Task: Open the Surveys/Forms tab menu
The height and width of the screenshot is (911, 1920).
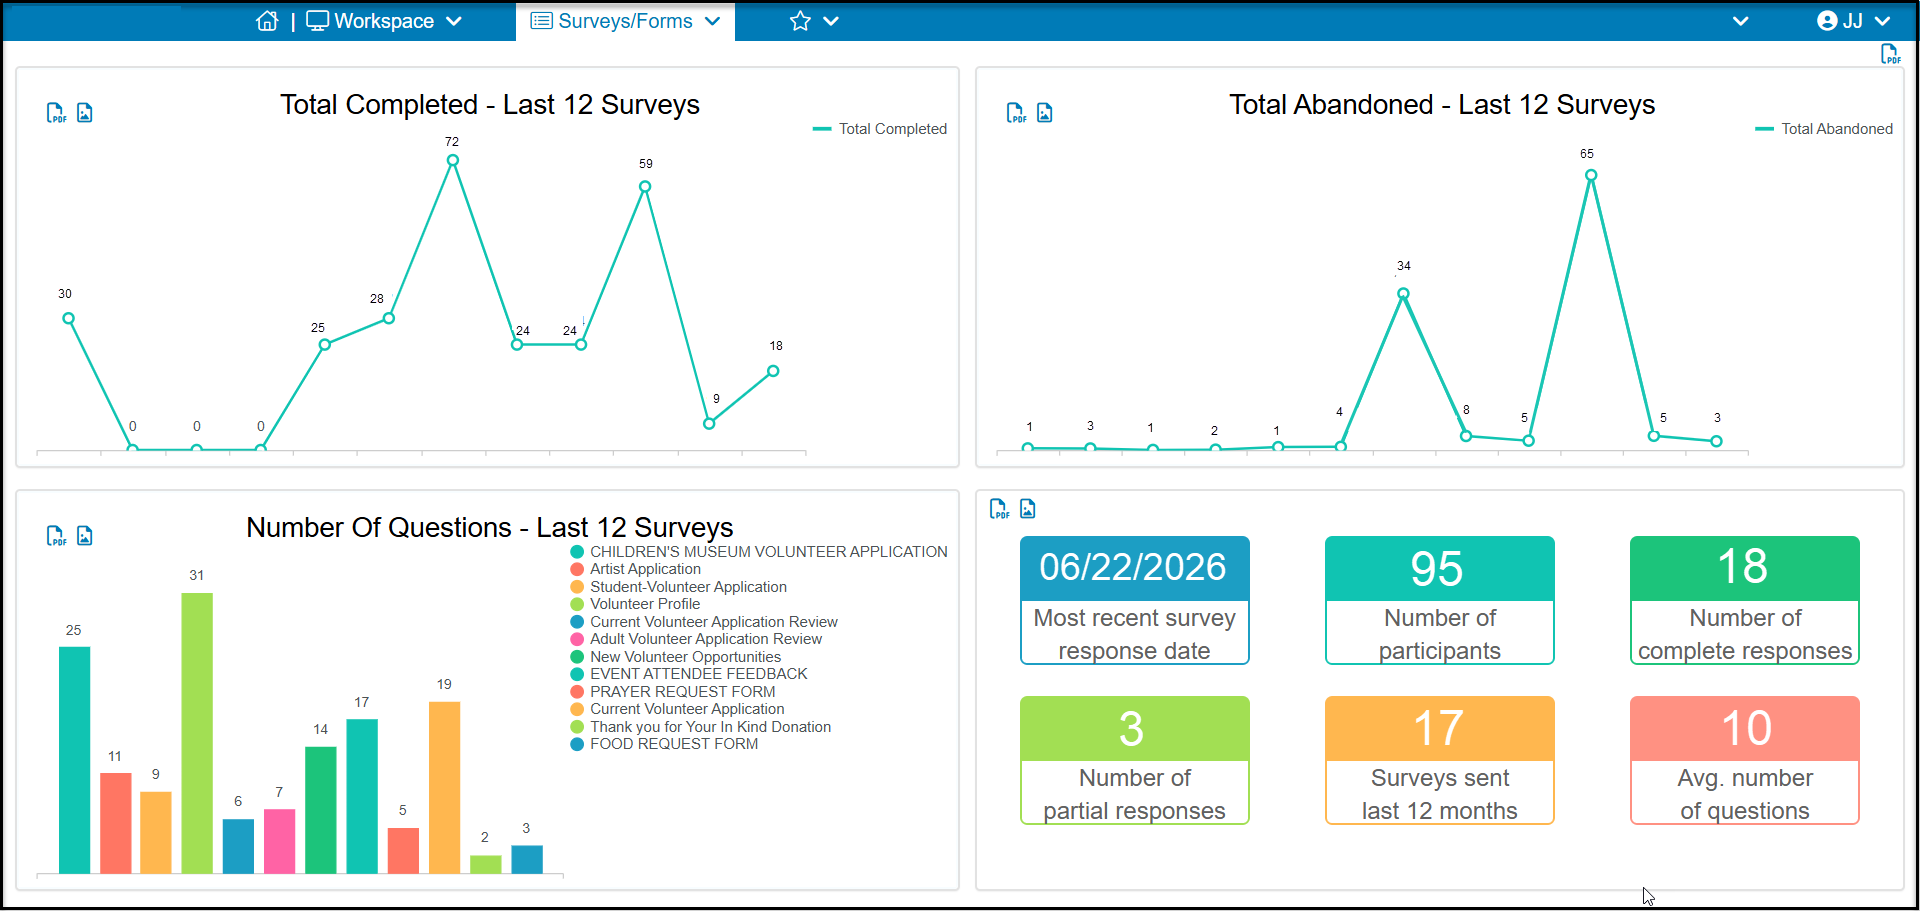Action: click(x=625, y=21)
